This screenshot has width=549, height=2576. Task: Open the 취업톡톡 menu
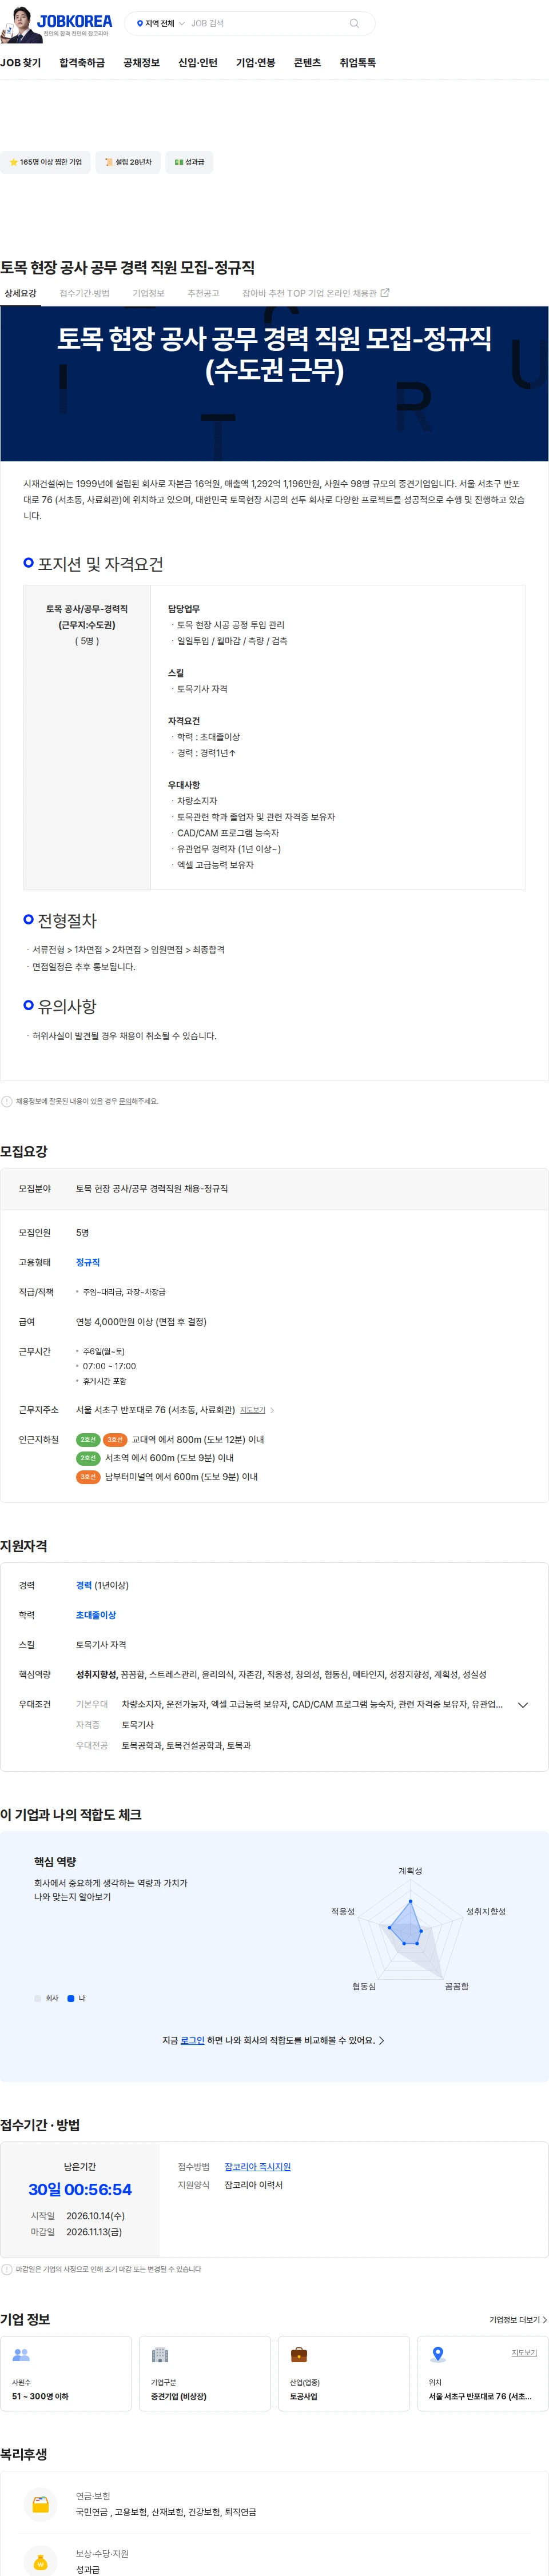[357, 63]
